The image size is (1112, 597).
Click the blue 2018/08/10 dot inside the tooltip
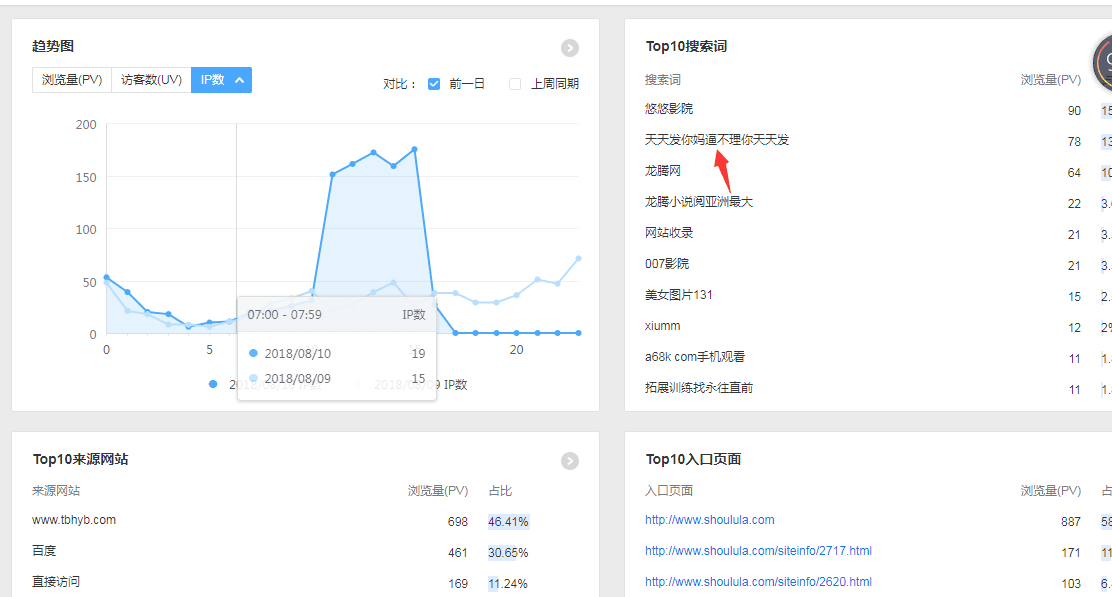tap(255, 354)
